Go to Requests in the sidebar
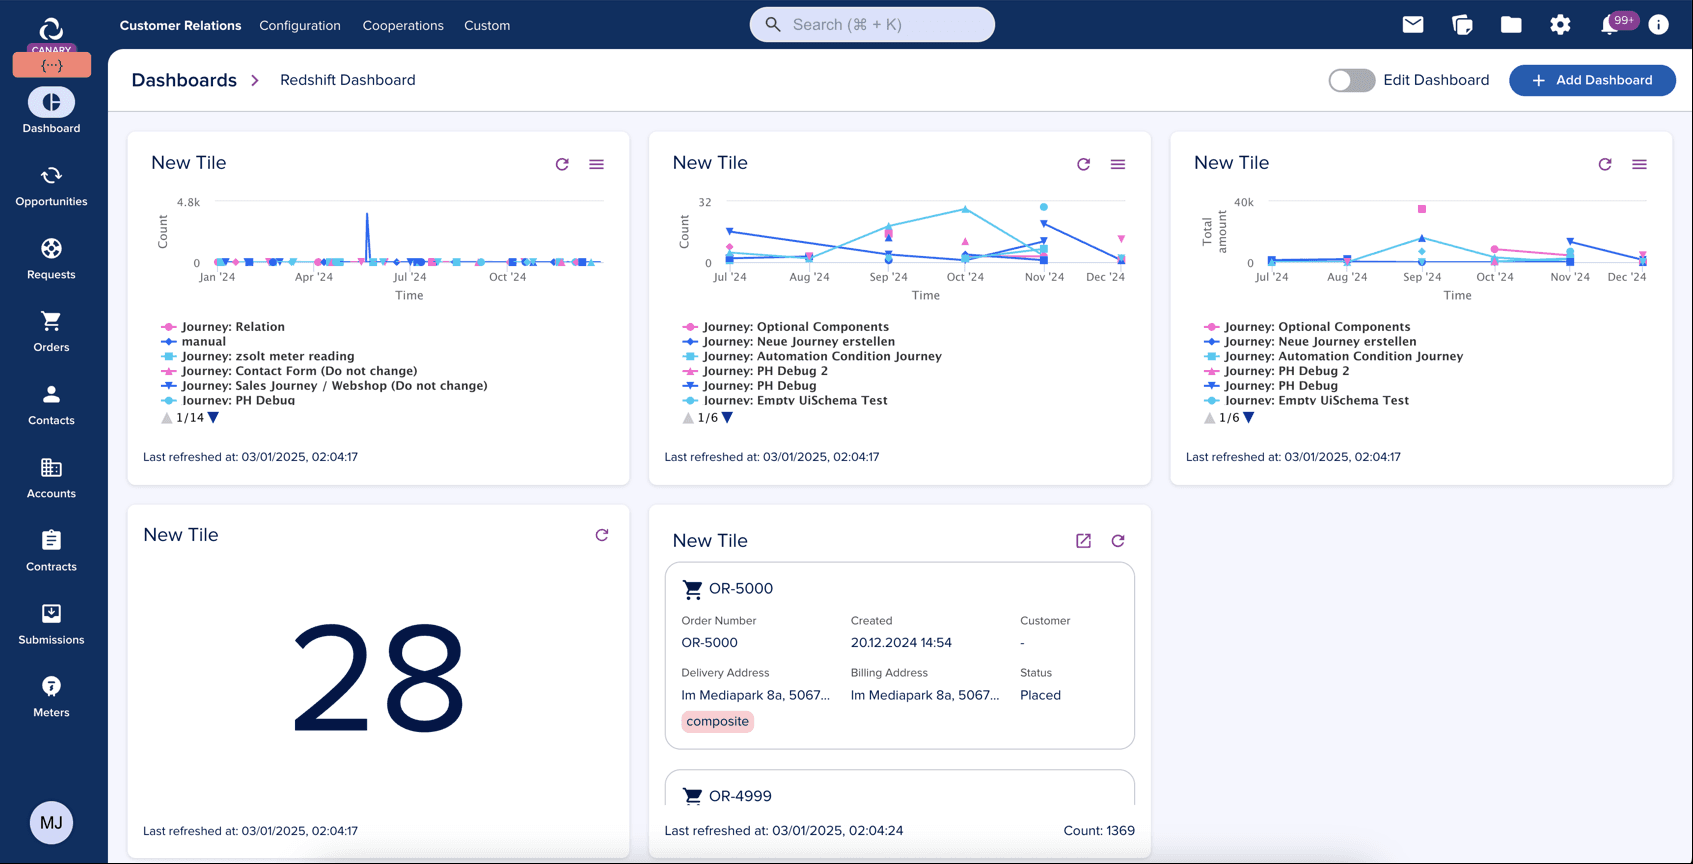 click(51, 259)
